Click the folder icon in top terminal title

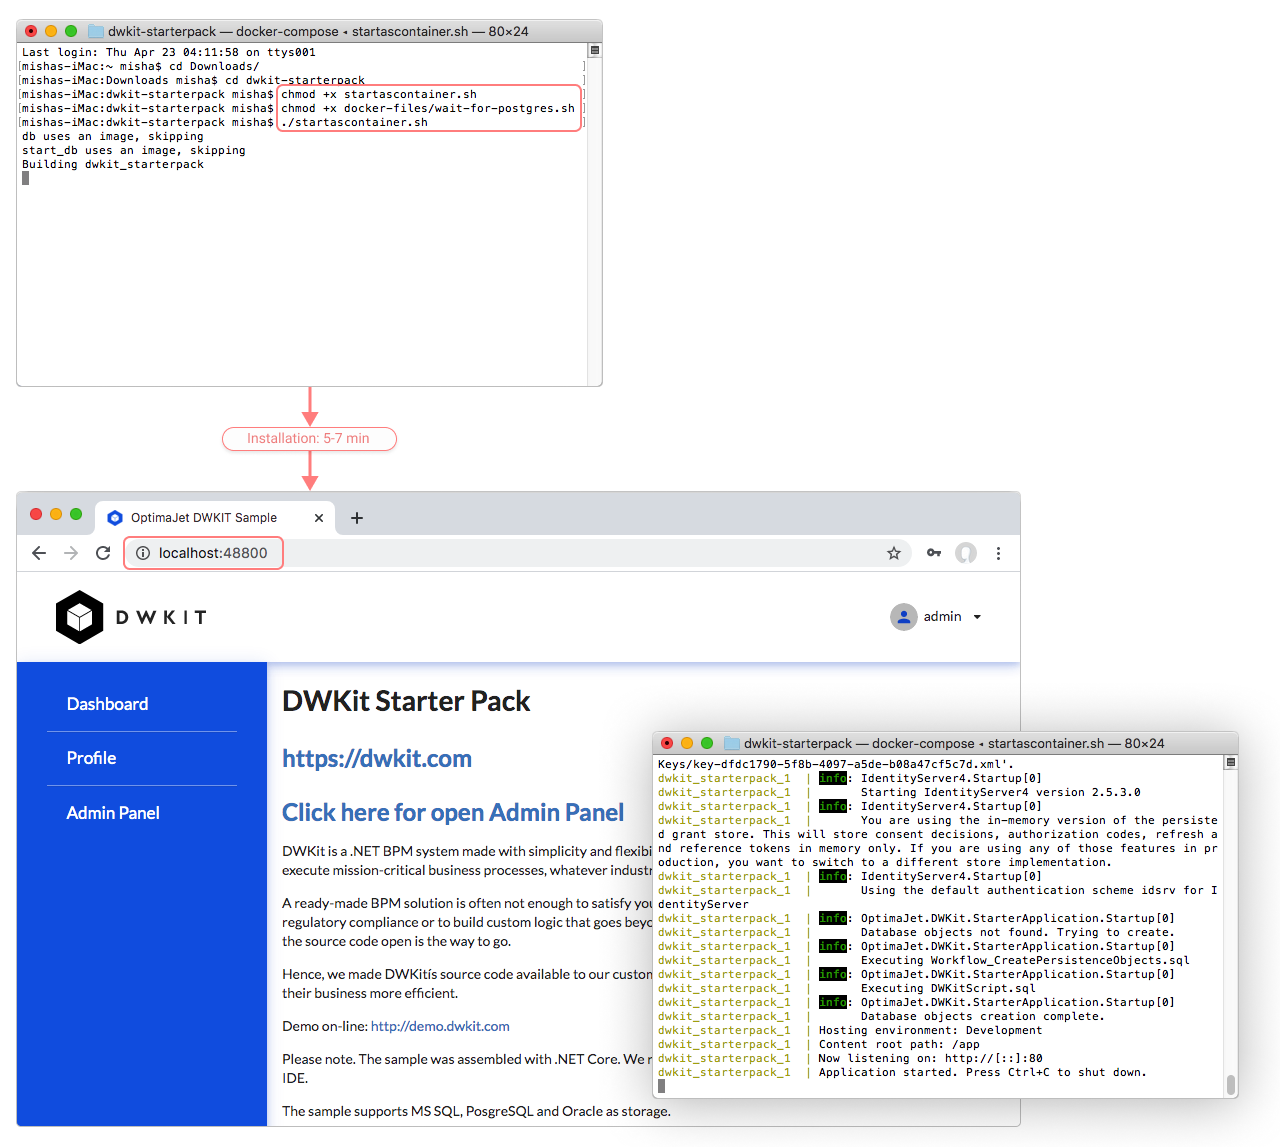pyautogui.click(x=96, y=31)
